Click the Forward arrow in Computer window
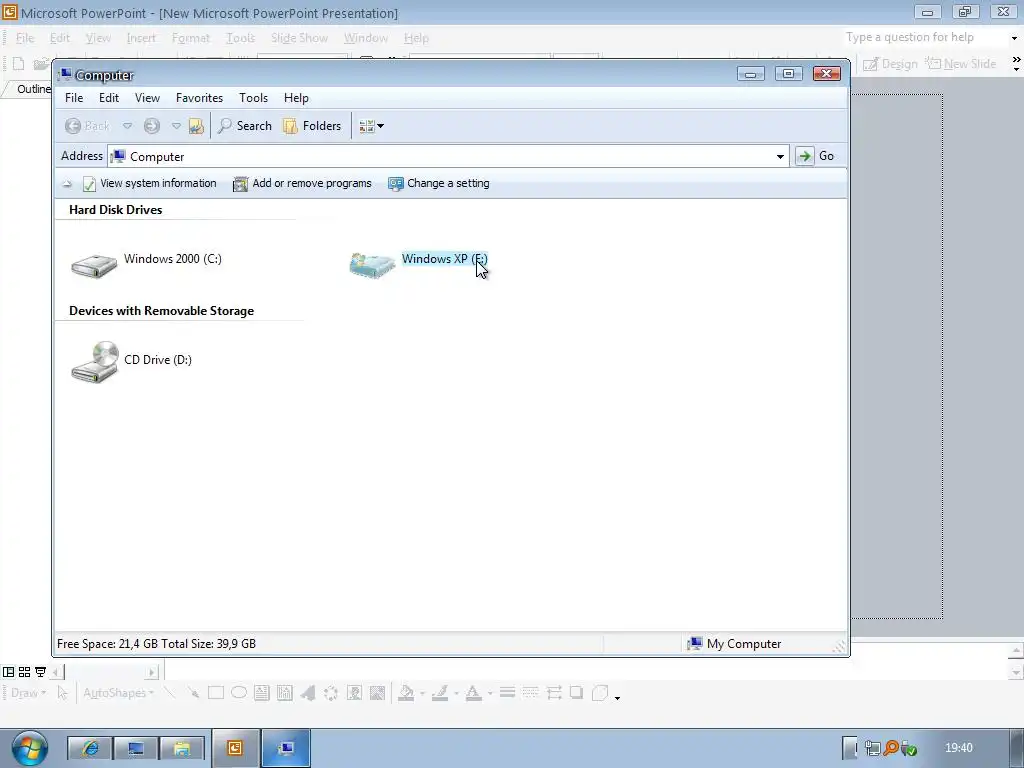 click(x=152, y=126)
